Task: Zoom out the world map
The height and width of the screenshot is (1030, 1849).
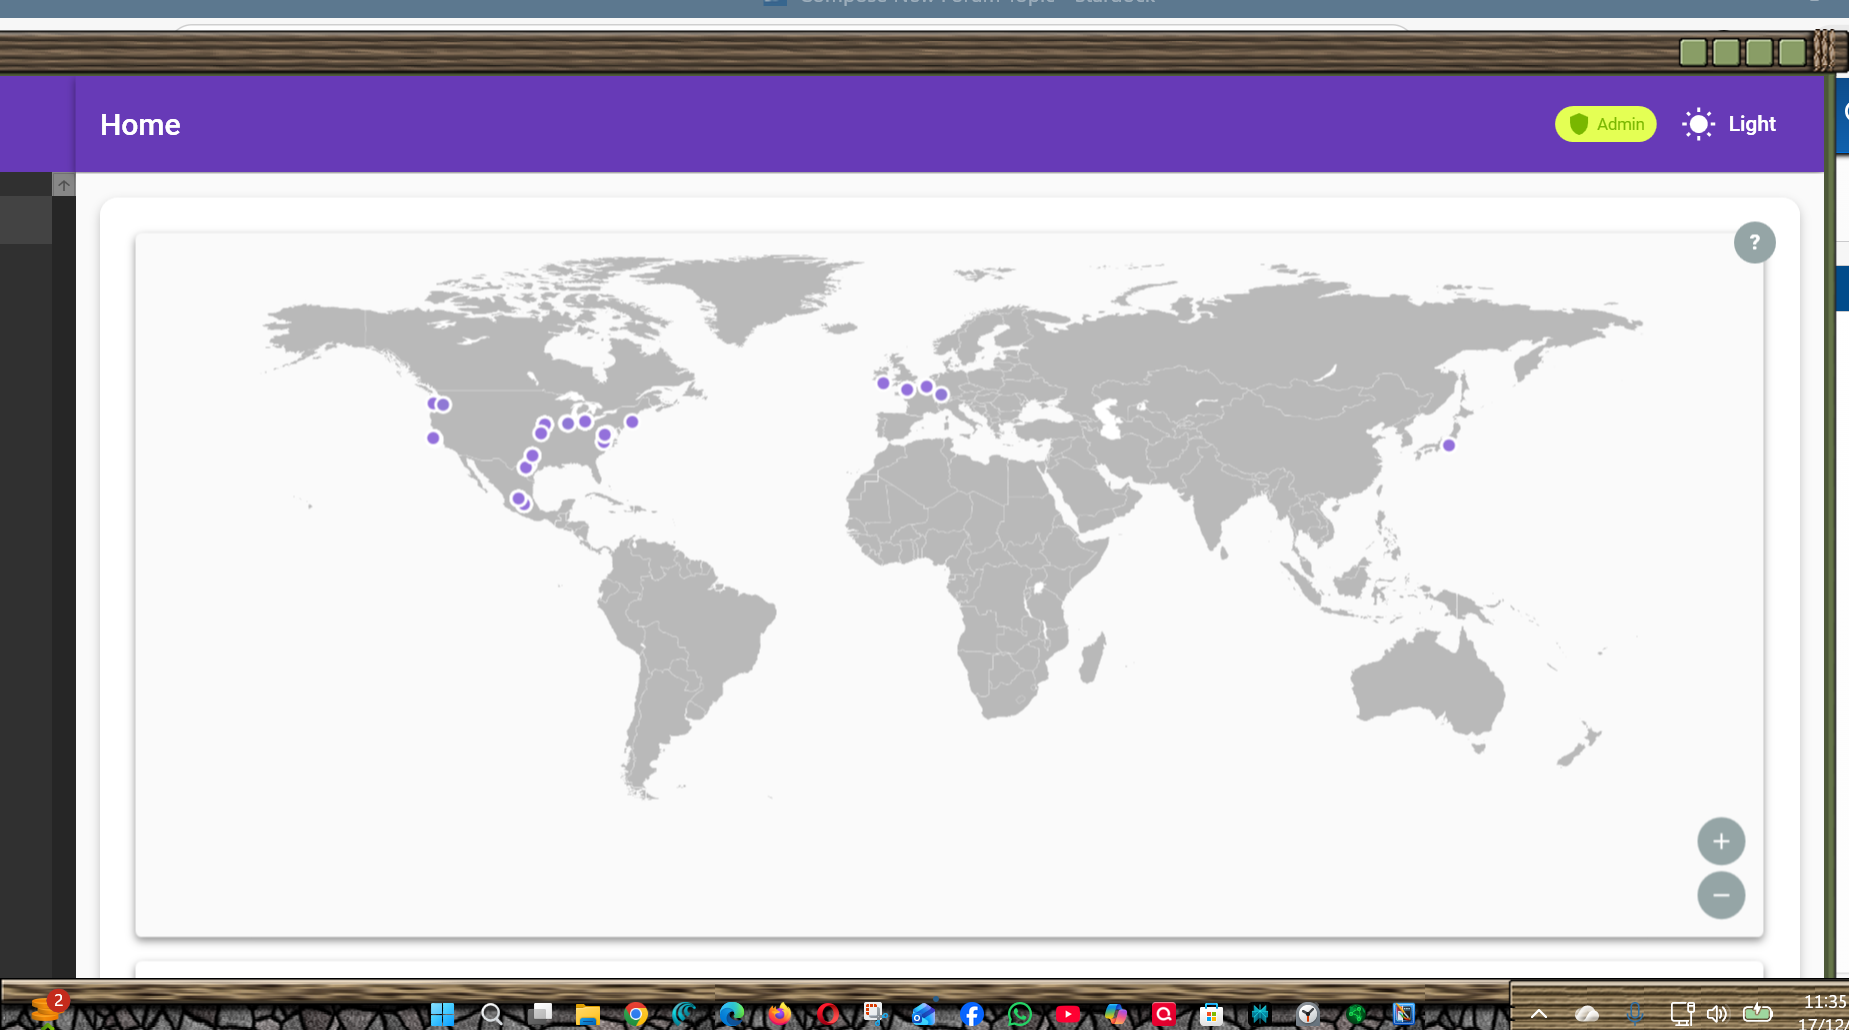Action: [x=1721, y=895]
